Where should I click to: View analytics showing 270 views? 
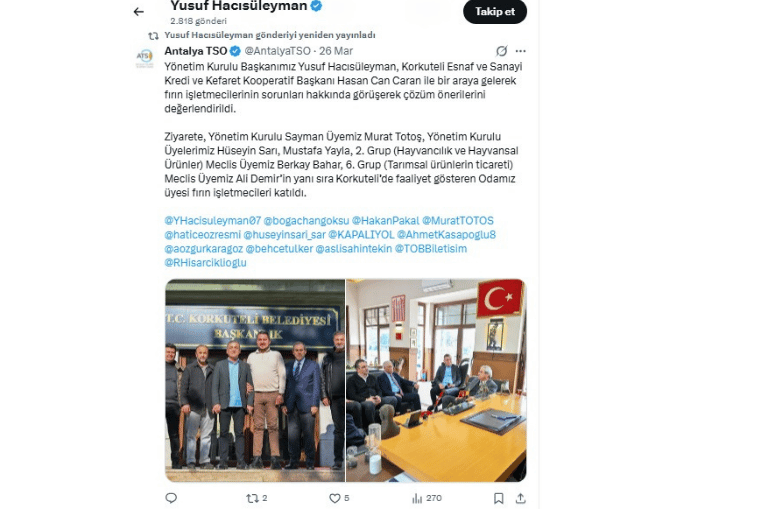(x=427, y=498)
